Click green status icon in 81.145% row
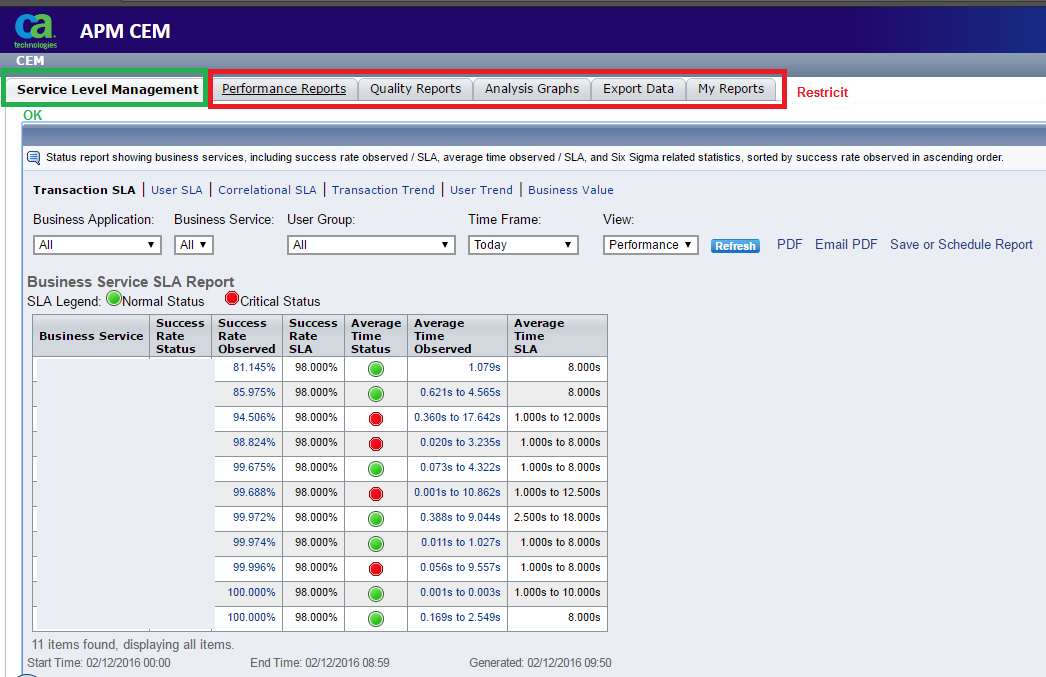The width and height of the screenshot is (1046, 677). pyautogui.click(x=376, y=369)
